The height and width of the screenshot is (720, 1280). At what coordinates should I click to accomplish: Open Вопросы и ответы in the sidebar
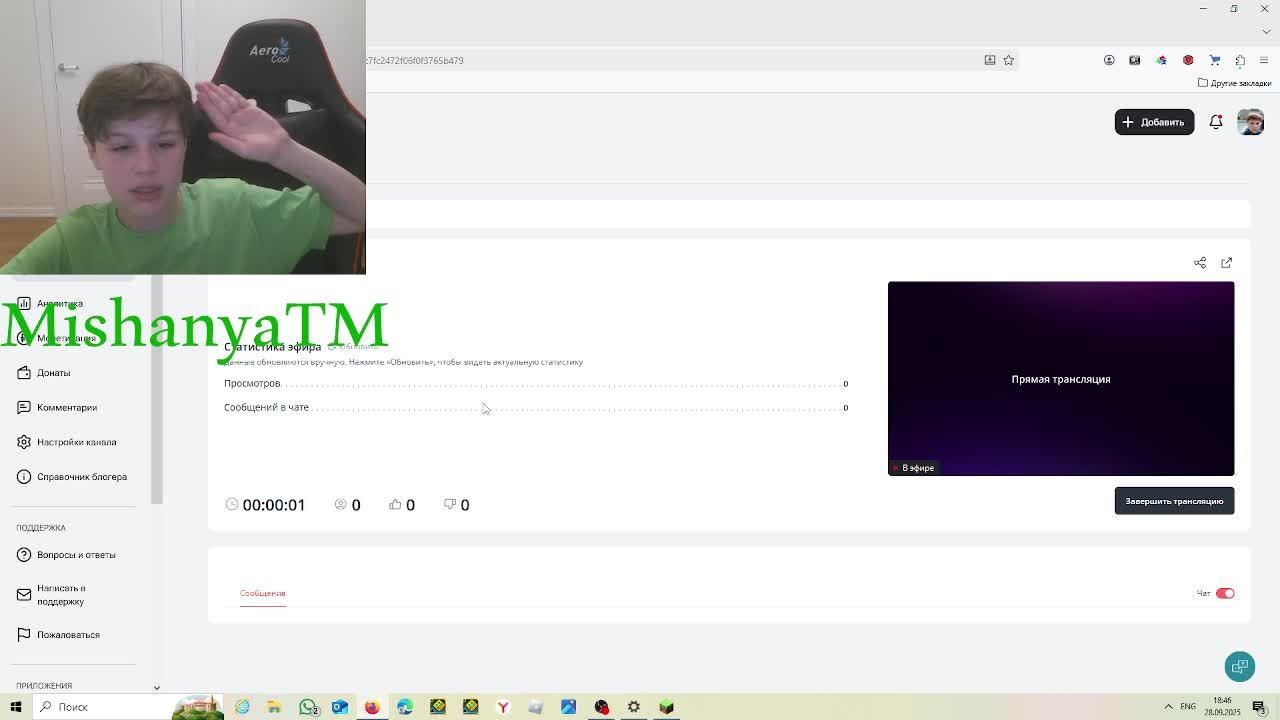pyautogui.click(x=66, y=555)
